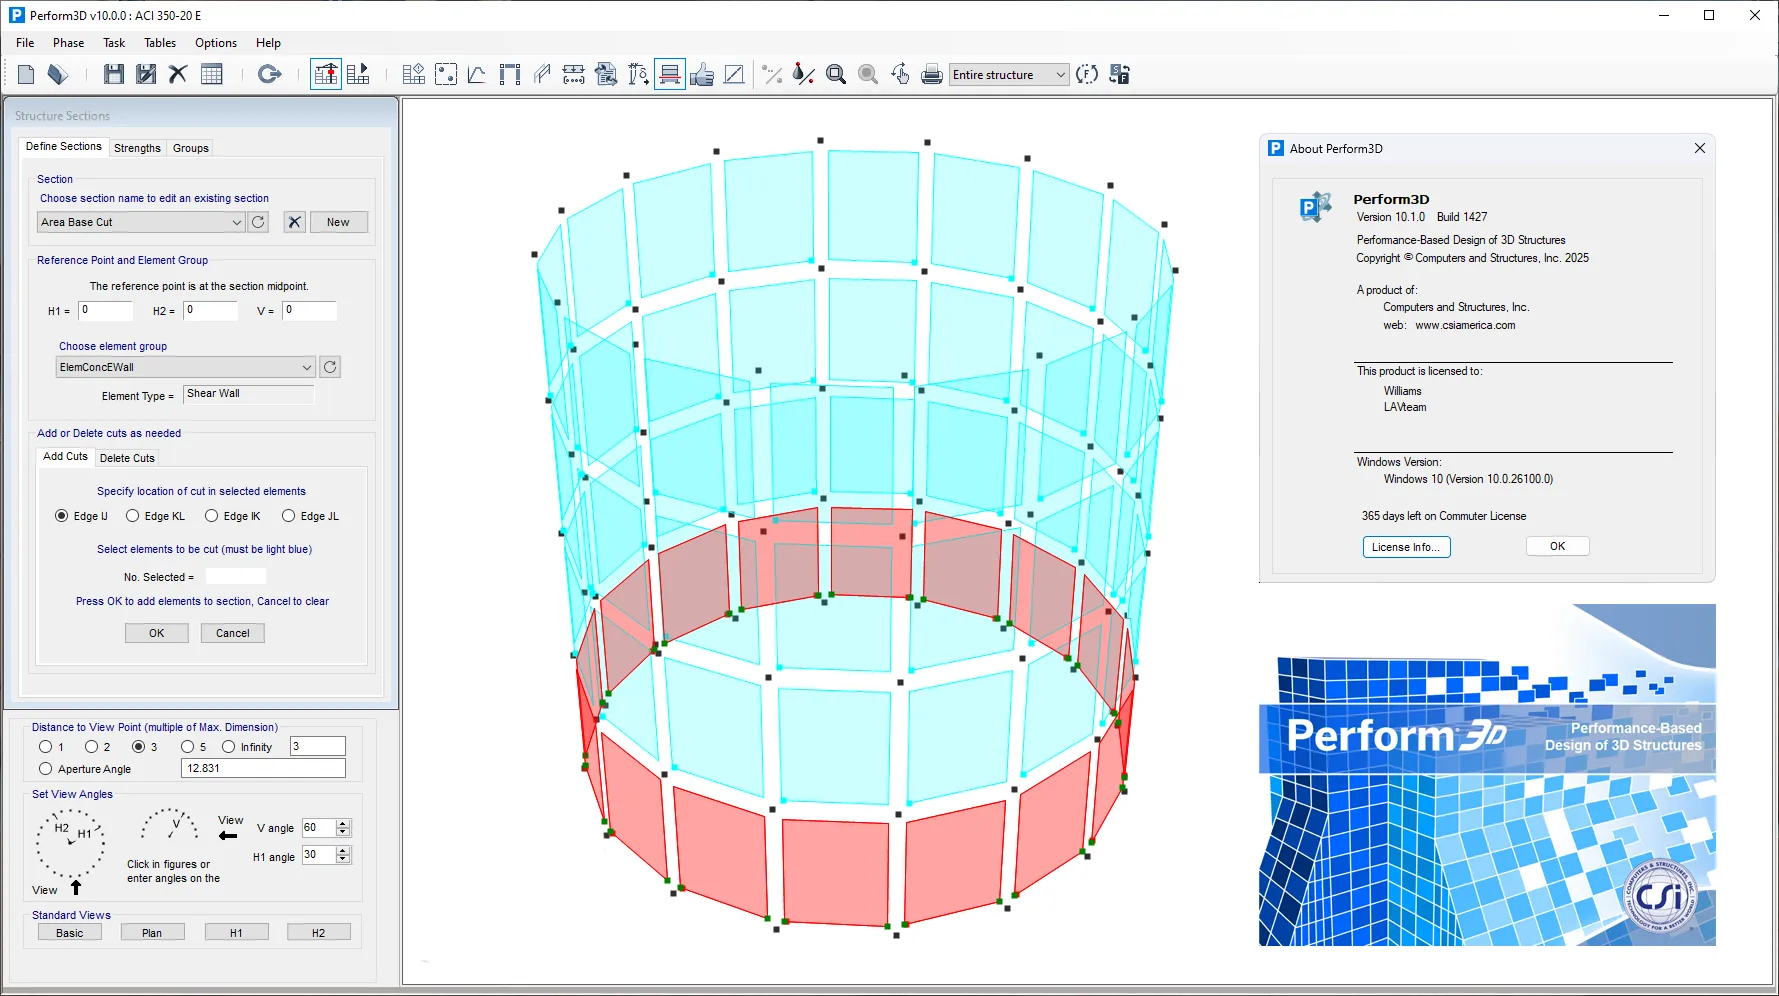Open the Phase menu
Image resolution: width=1779 pixels, height=996 pixels.
pos(68,43)
